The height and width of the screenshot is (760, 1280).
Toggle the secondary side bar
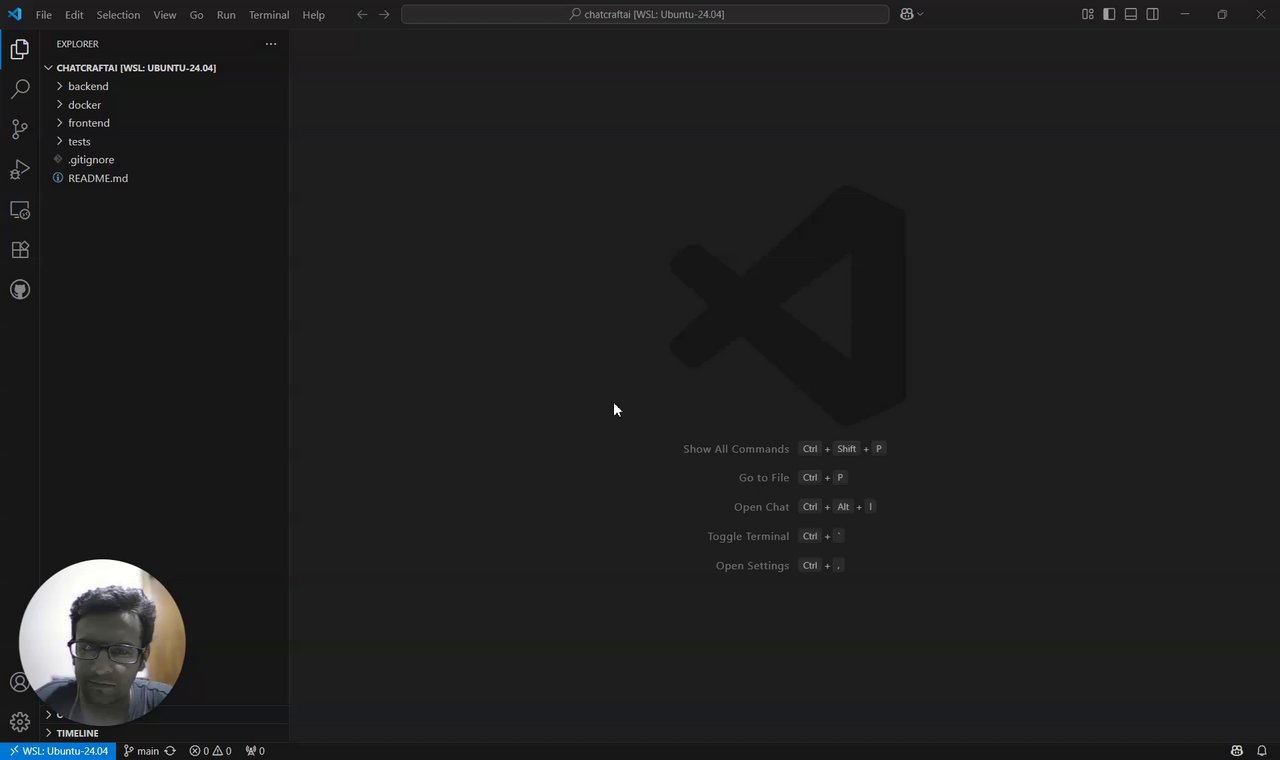click(x=1153, y=14)
